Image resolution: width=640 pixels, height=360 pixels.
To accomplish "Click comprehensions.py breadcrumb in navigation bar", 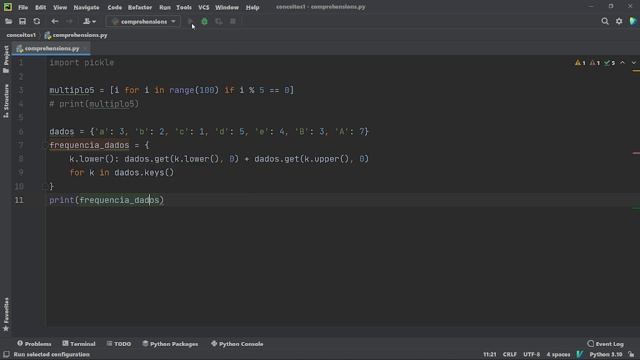I will 76,35.
